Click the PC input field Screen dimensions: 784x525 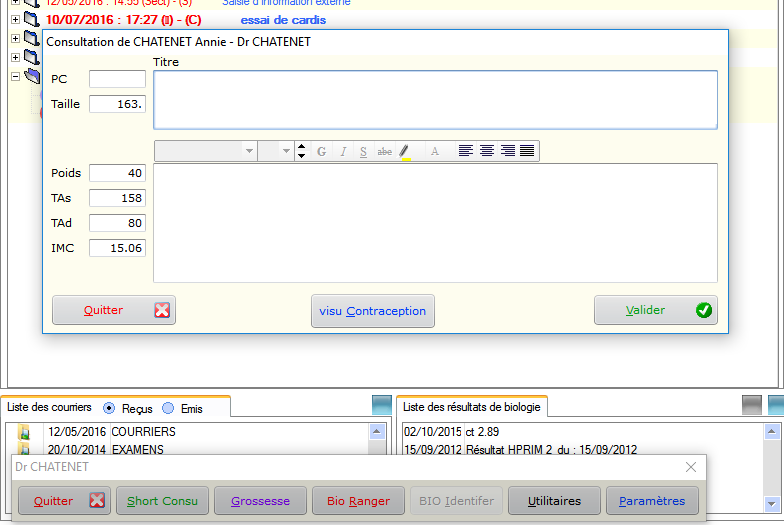(x=118, y=79)
